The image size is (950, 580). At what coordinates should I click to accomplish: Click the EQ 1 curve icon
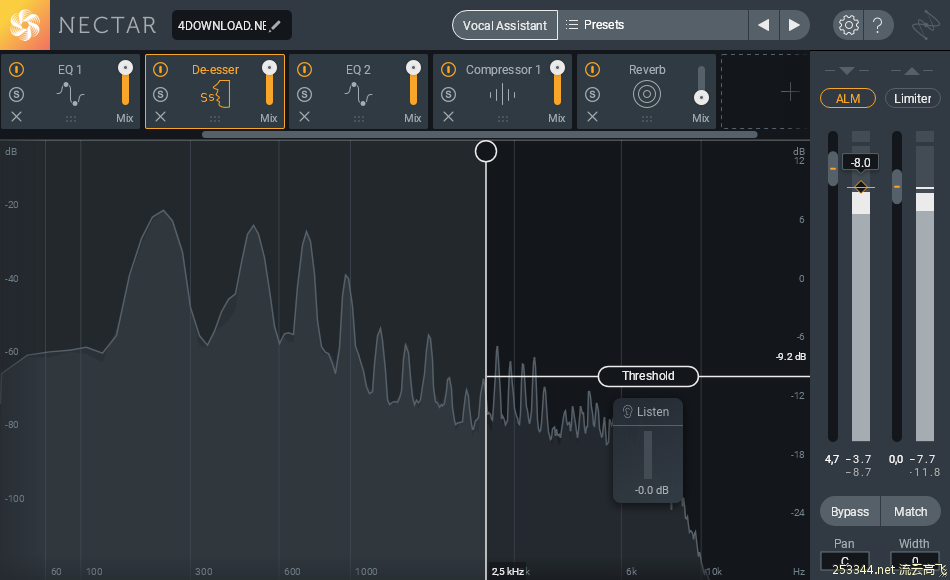click(70, 94)
